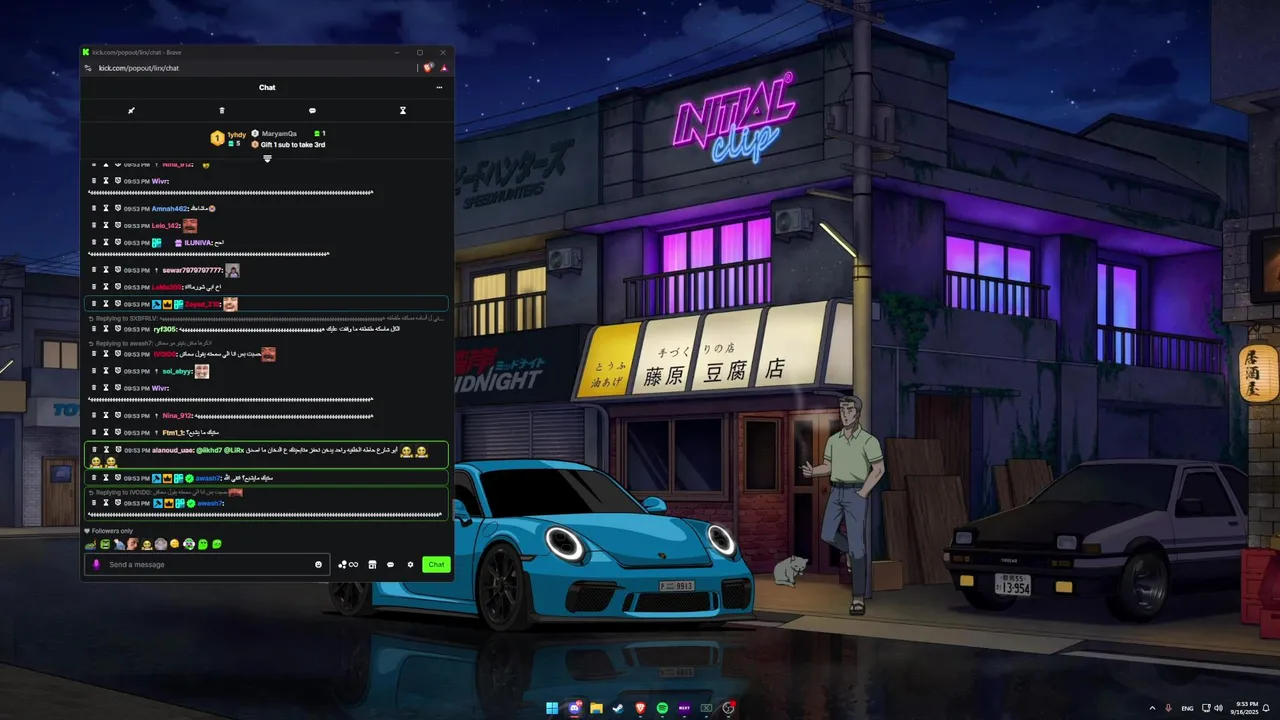Open chat settings gear icon

pos(410,565)
